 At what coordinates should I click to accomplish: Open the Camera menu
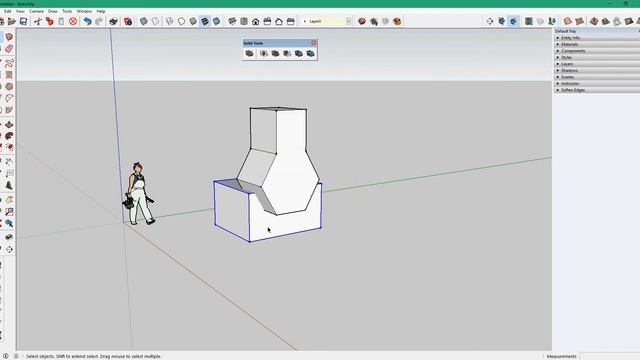36,11
